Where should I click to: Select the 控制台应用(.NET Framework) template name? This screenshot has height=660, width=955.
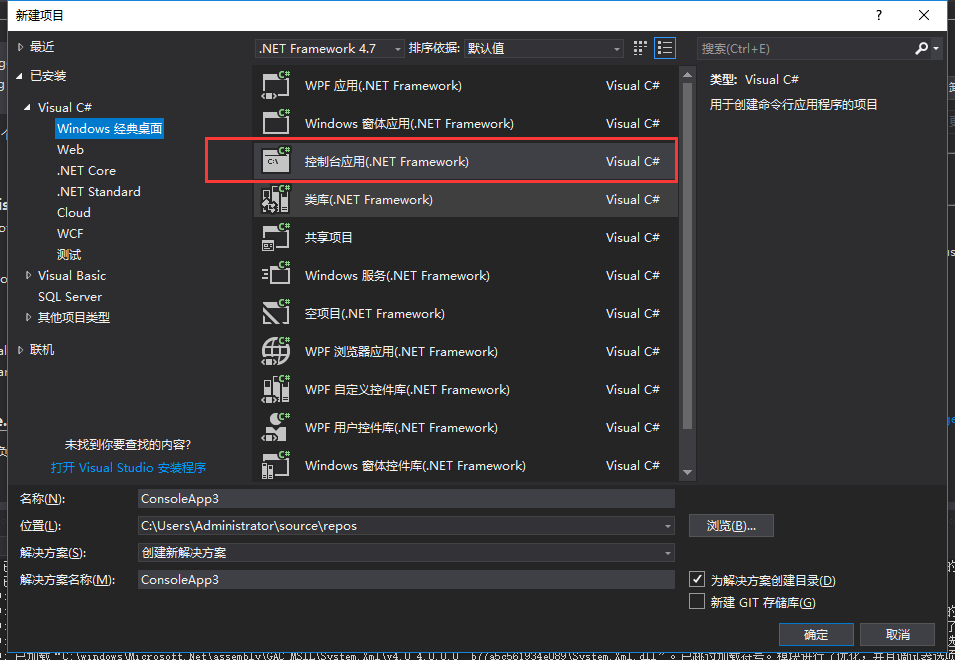(387, 161)
